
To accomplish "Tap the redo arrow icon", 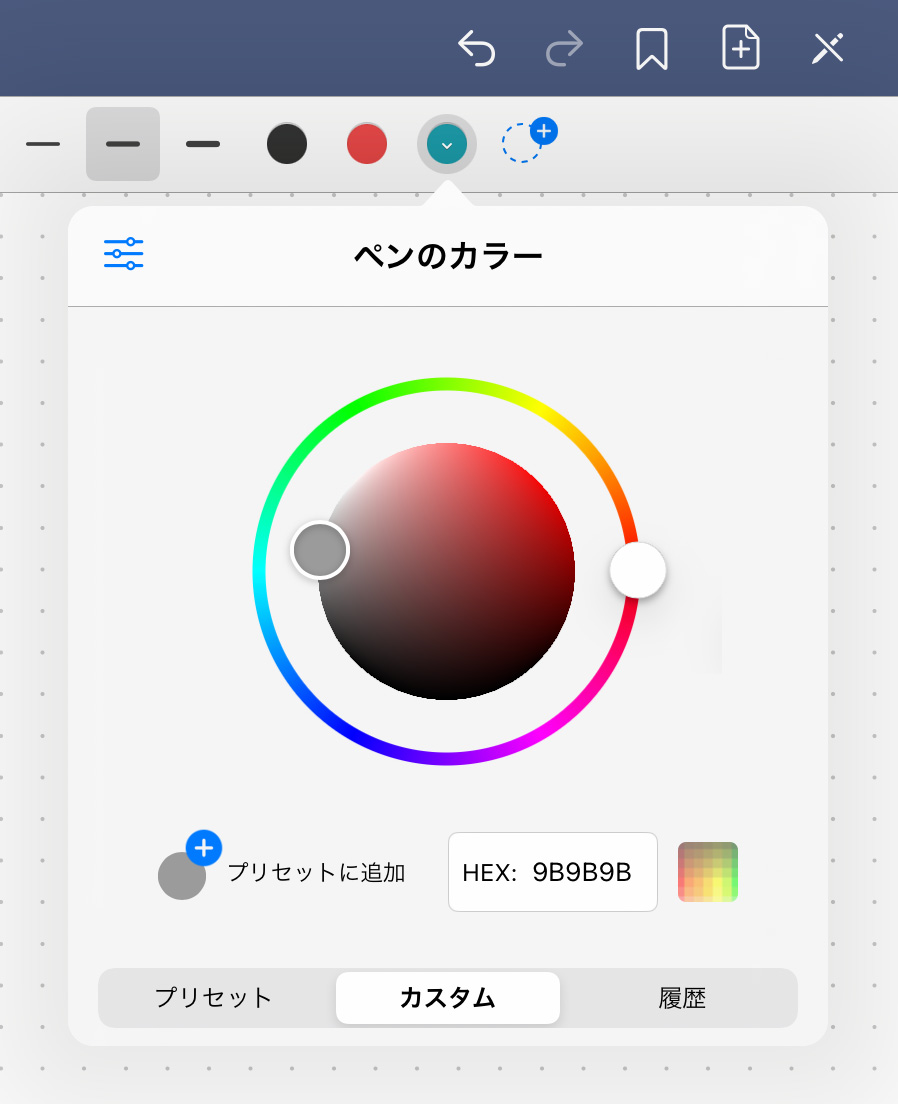I will click(564, 48).
